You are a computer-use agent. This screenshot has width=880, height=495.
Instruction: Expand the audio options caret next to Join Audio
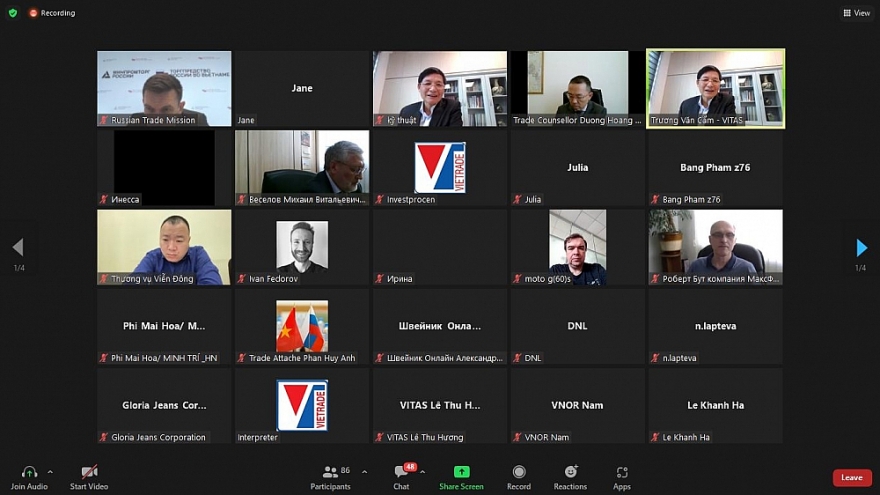(x=50, y=472)
